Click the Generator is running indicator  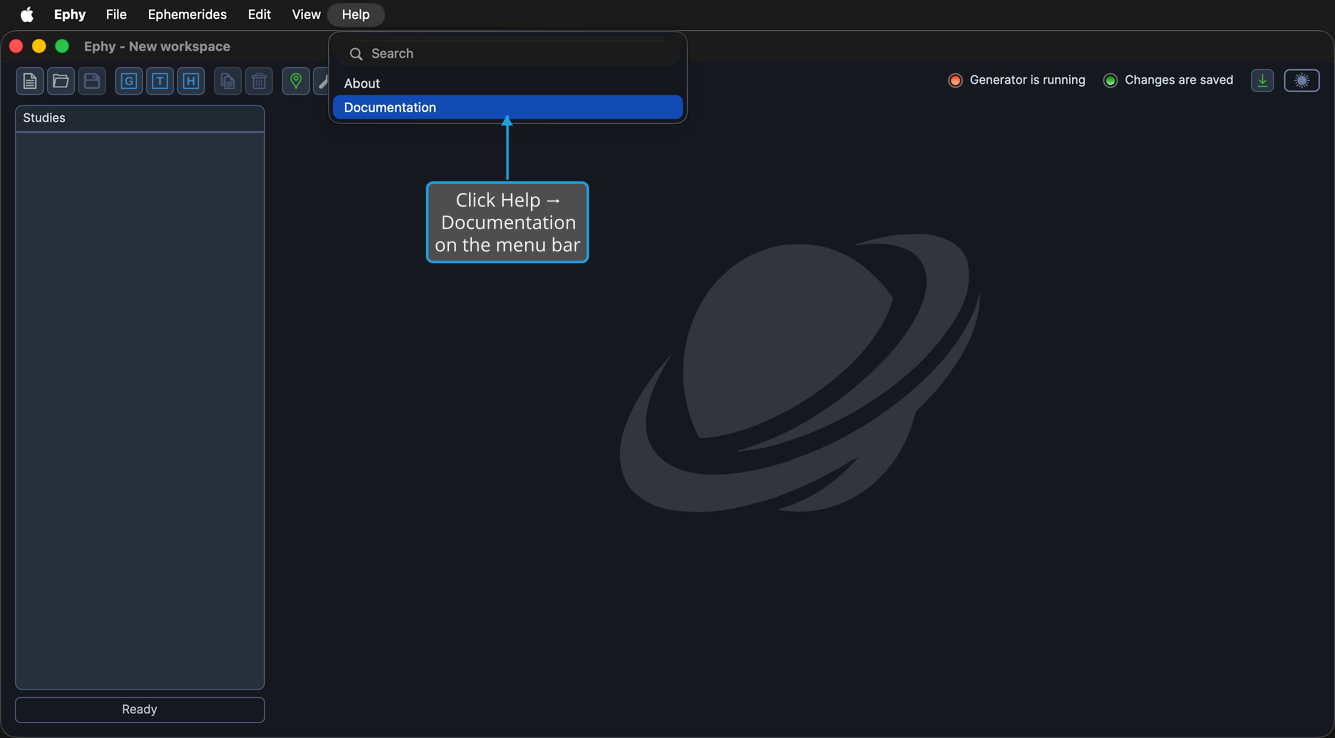click(x=1017, y=80)
